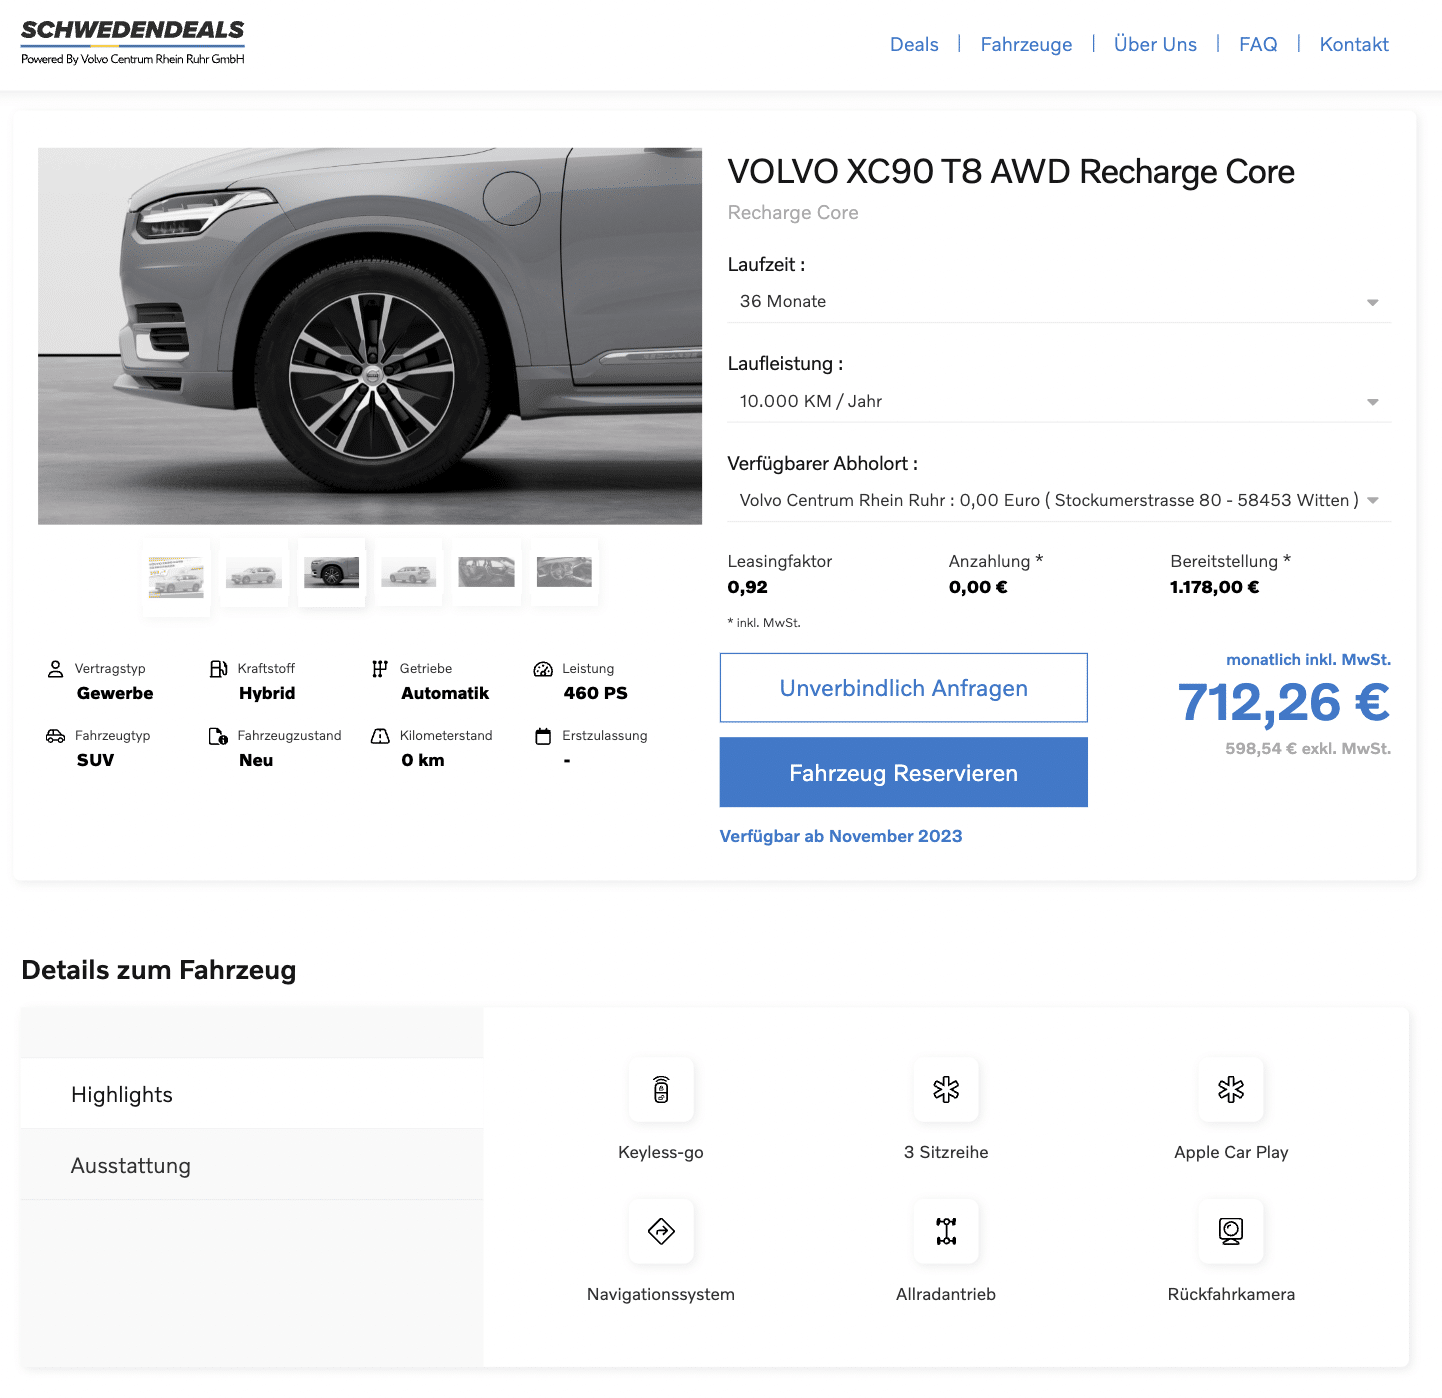The height and width of the screenshot is (1398, 1442).
Task: Click the Schwedendeals logo
Action: (133, 42)
